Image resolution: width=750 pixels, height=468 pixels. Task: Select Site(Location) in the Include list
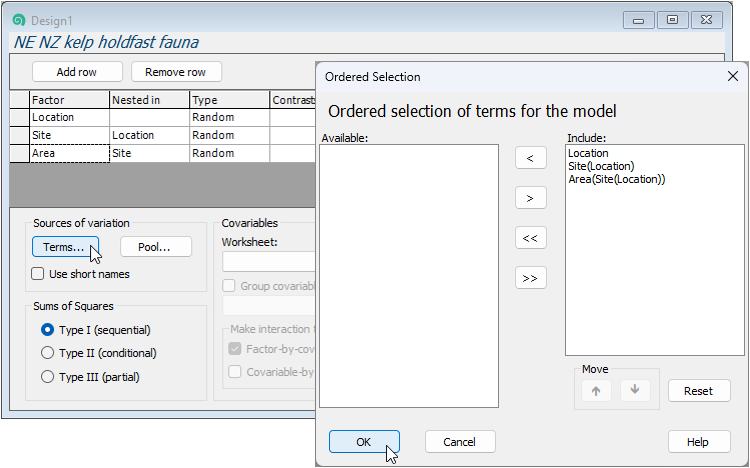point(601,166)
